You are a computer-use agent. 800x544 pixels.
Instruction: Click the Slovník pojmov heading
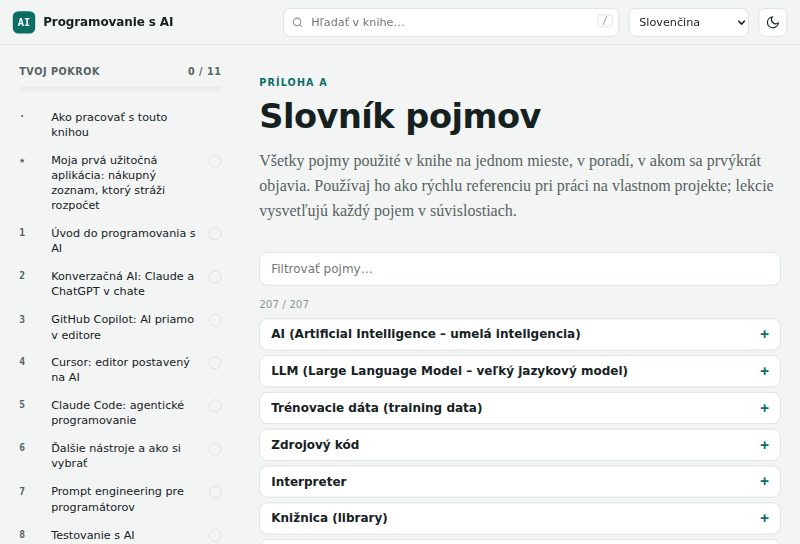(400, 116)
